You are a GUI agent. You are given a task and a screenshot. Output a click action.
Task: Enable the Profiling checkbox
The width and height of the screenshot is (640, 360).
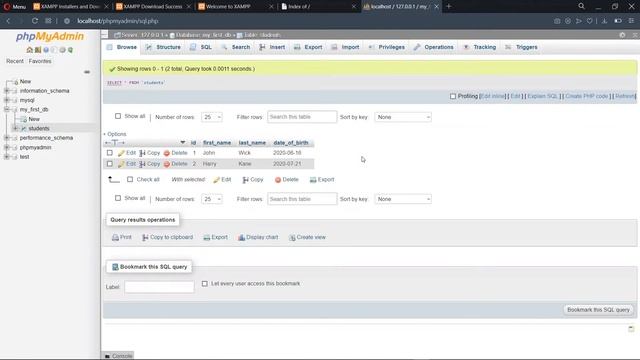(453, 96)
